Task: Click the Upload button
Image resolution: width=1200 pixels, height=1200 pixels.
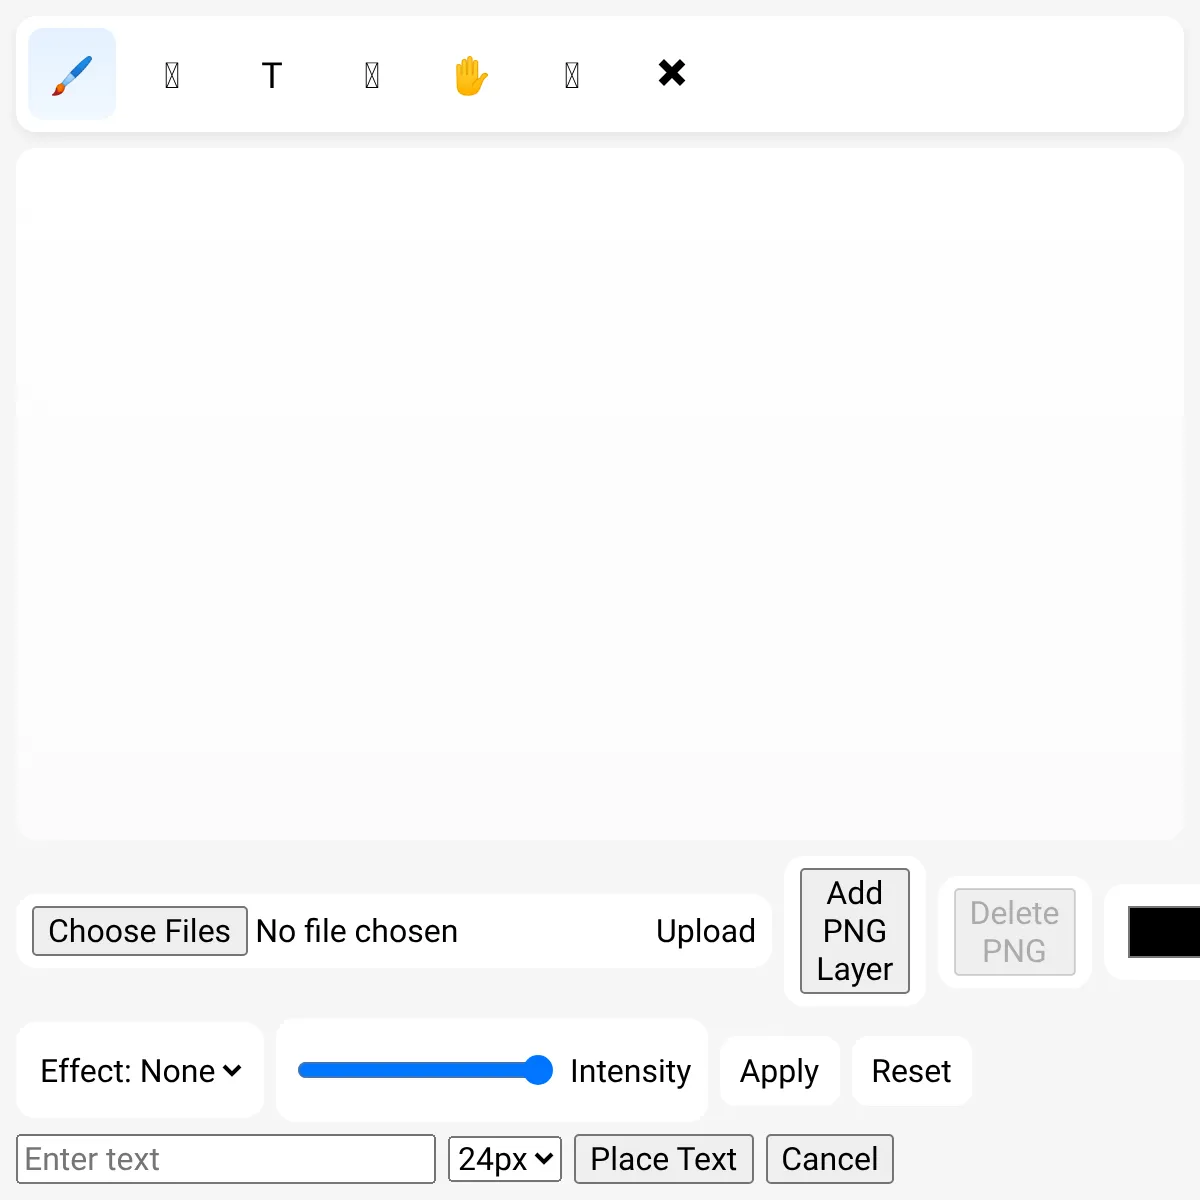Action: 706,931
